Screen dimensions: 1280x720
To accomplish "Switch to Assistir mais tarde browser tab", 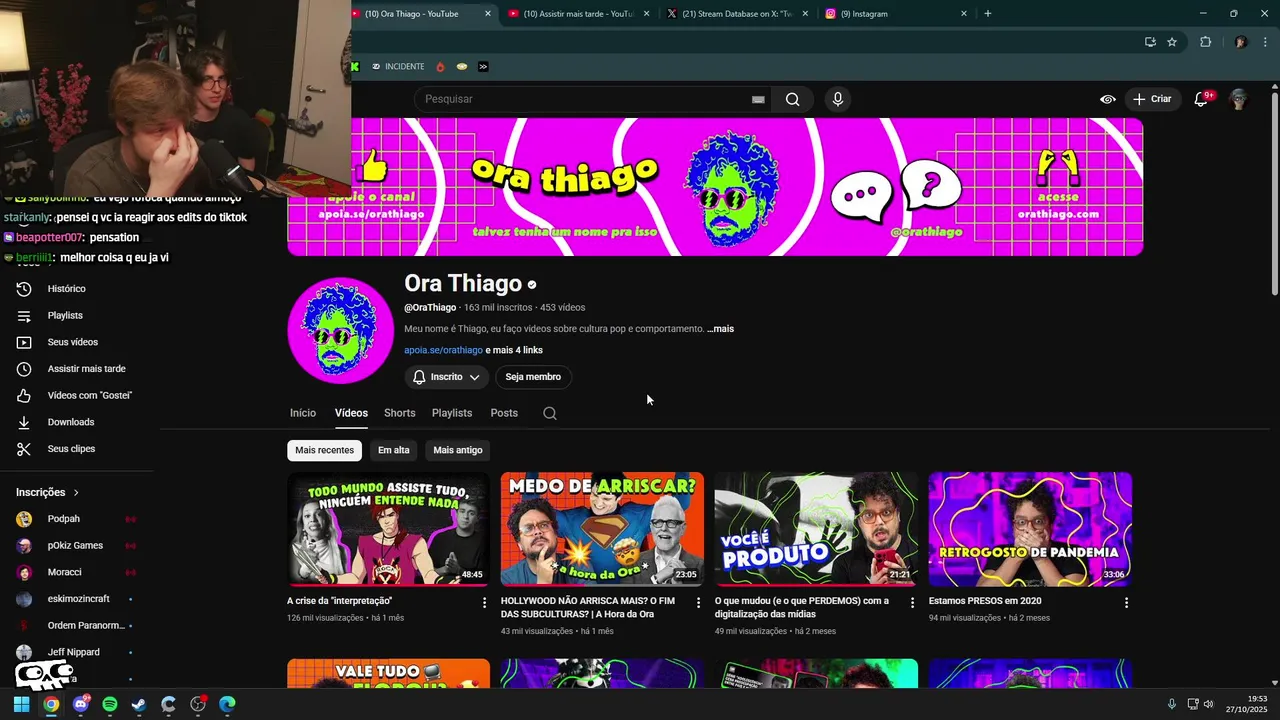I will 580,14.
